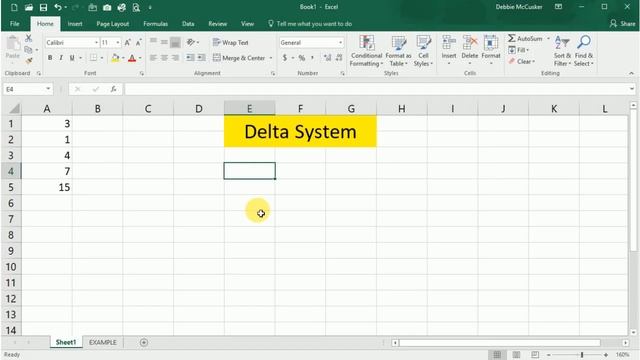The width and height of the screenshot is (640, 360).
Task: Toggle Bold formatting
Action: tap(50, 58)
